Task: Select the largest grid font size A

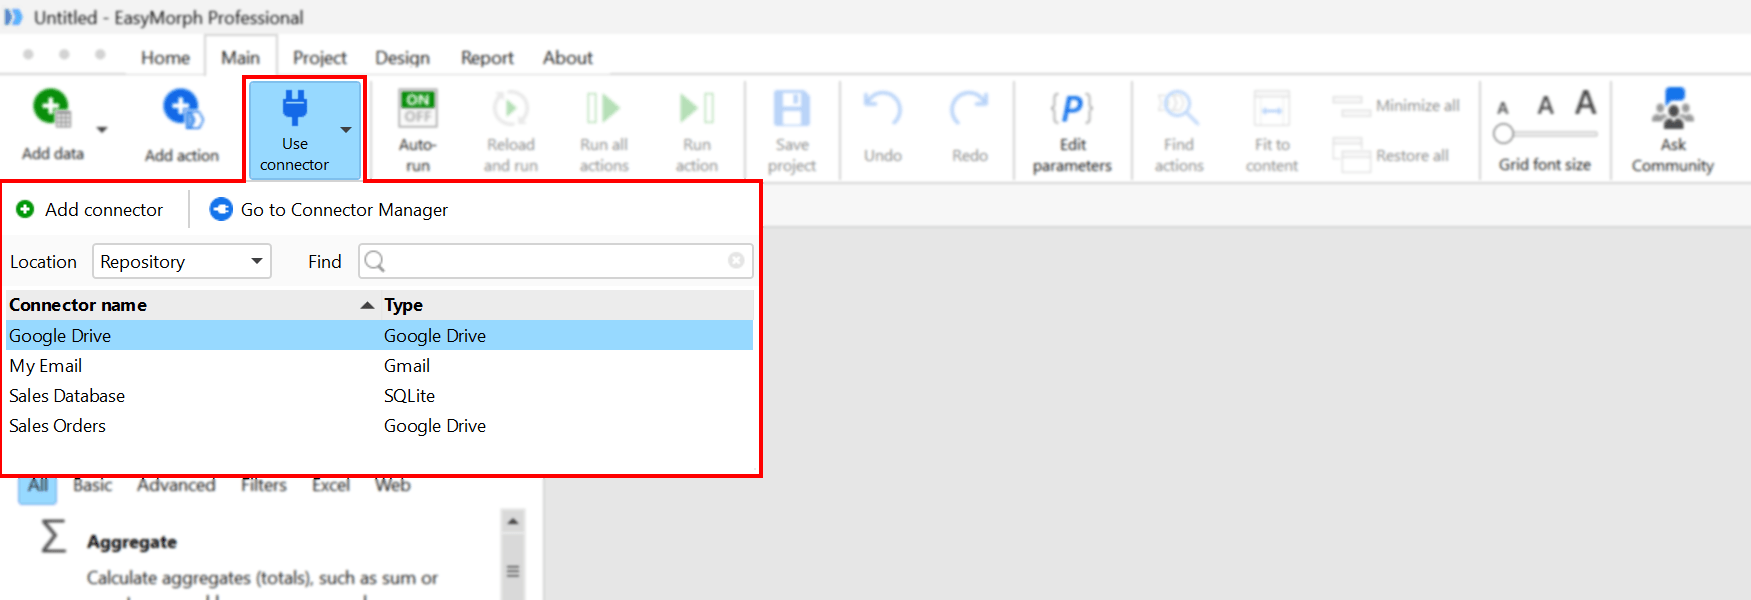Action: click(x=1585, y=102)
